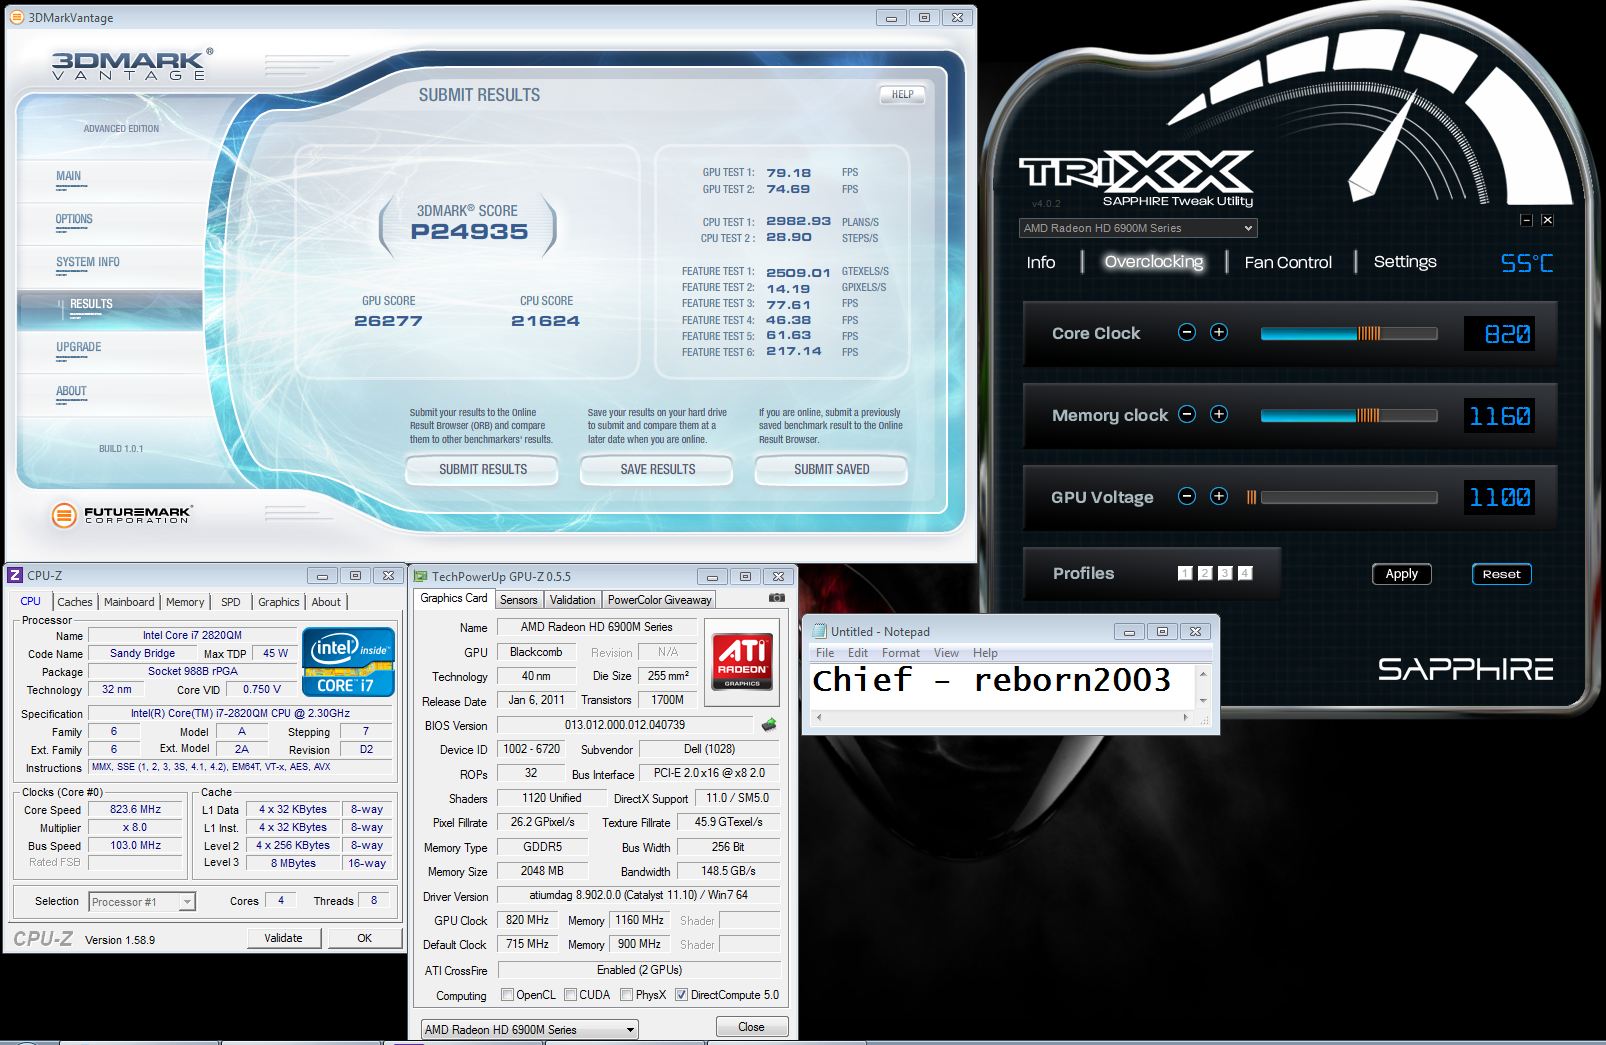Image resolution: width=1606 pixels, height=1045 pixels.
Task: Open the Info tab in TRIXX
Action: (1041, 262)
